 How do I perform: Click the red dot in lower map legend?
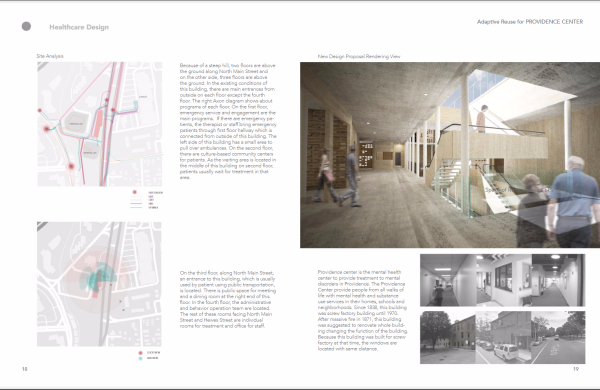pyautogui.click(x=140, y=352)
